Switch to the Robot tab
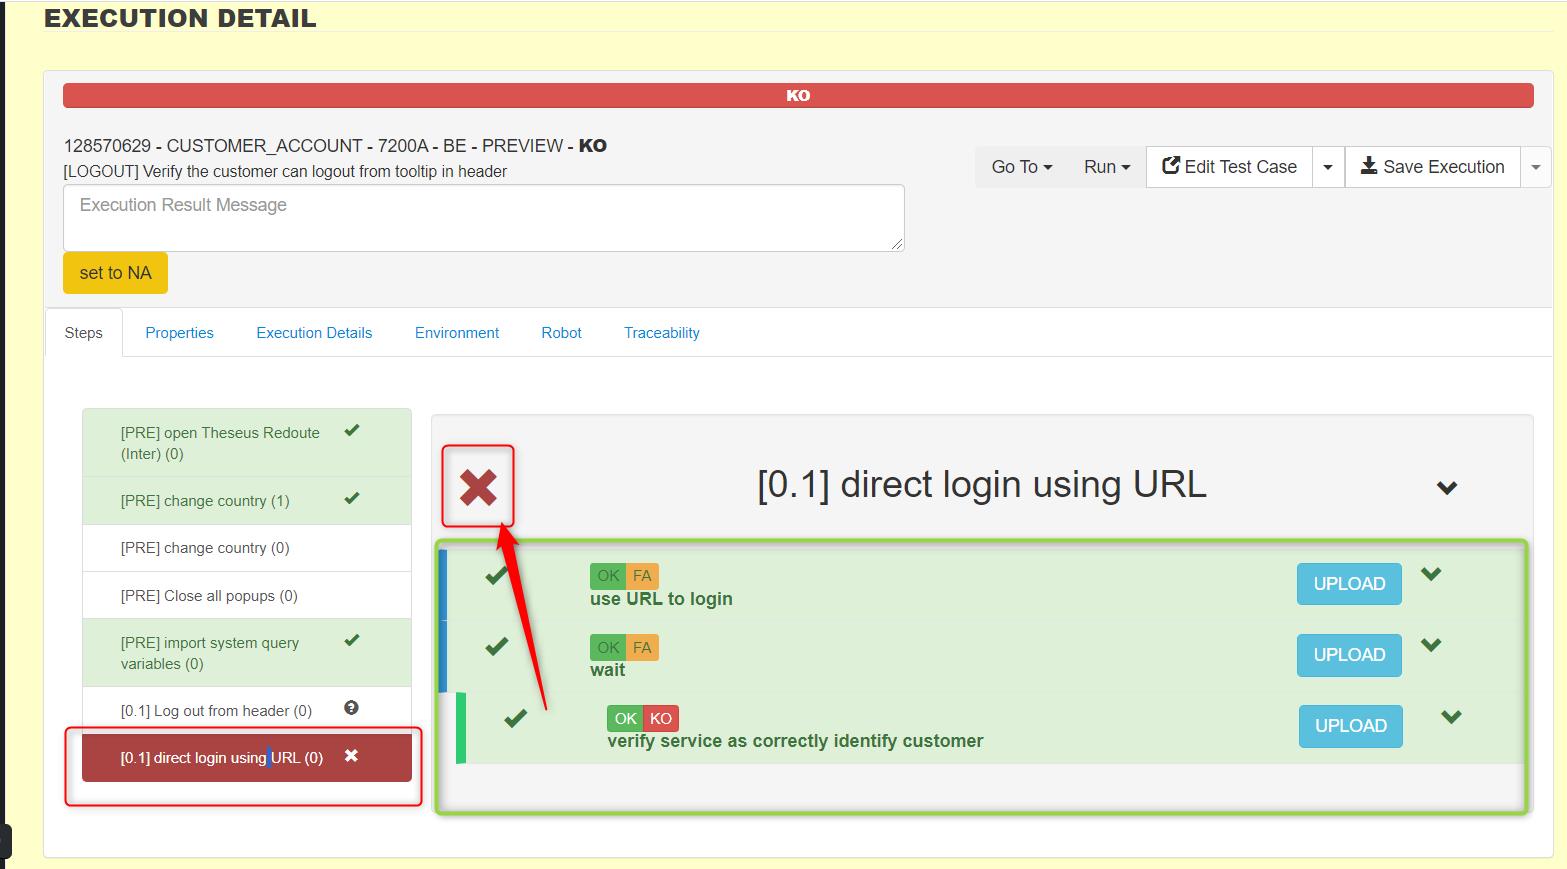Screen dimensions: 1567x869 tap(562, 333)
